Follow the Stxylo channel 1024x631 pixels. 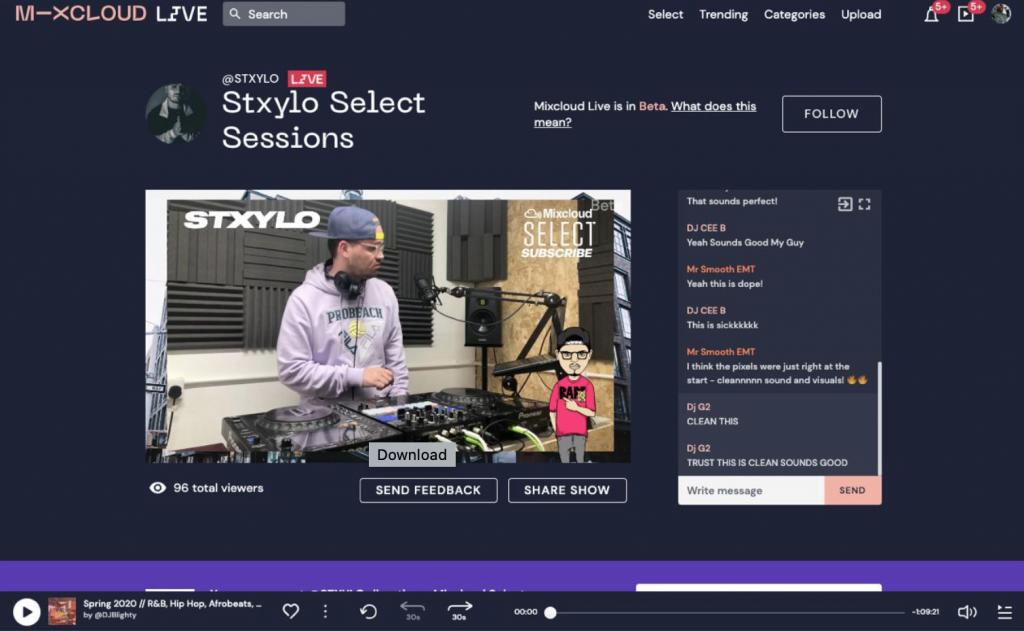(x=831, y=113)
